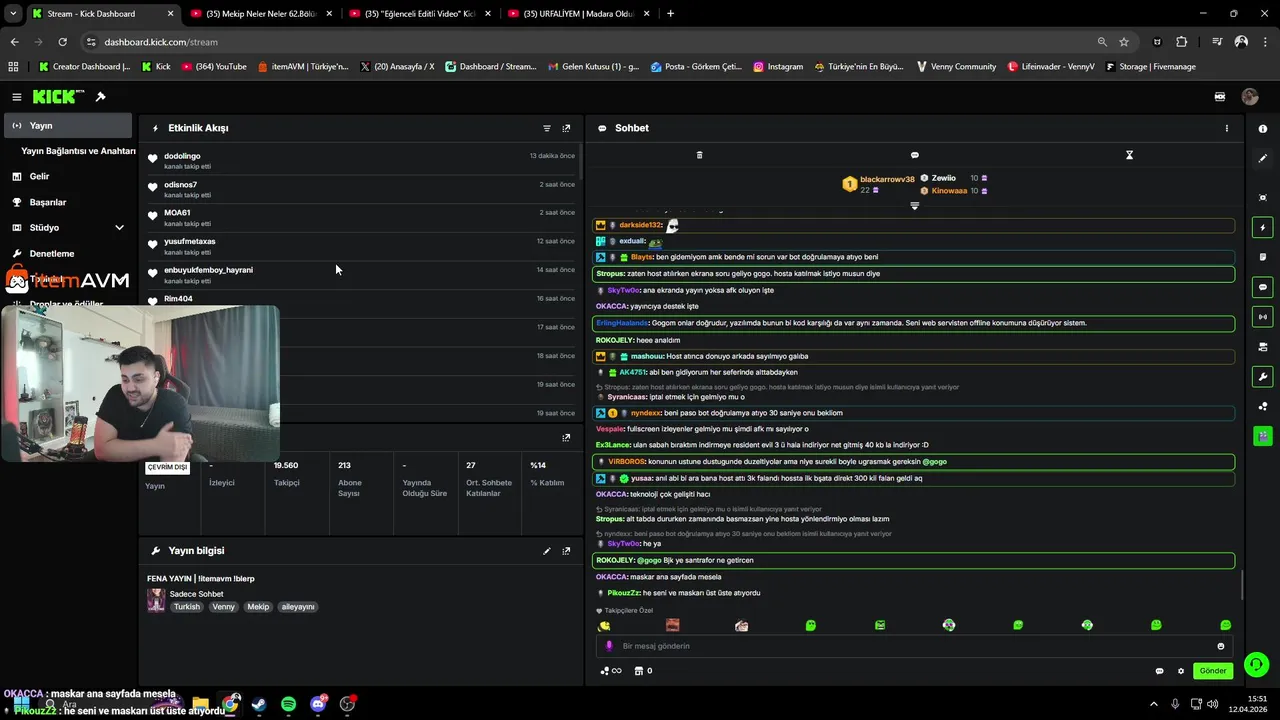Toggle the wrench widget in right sidebar
The width and height of the screenshot is (1280, 720).
(1263, 377)
